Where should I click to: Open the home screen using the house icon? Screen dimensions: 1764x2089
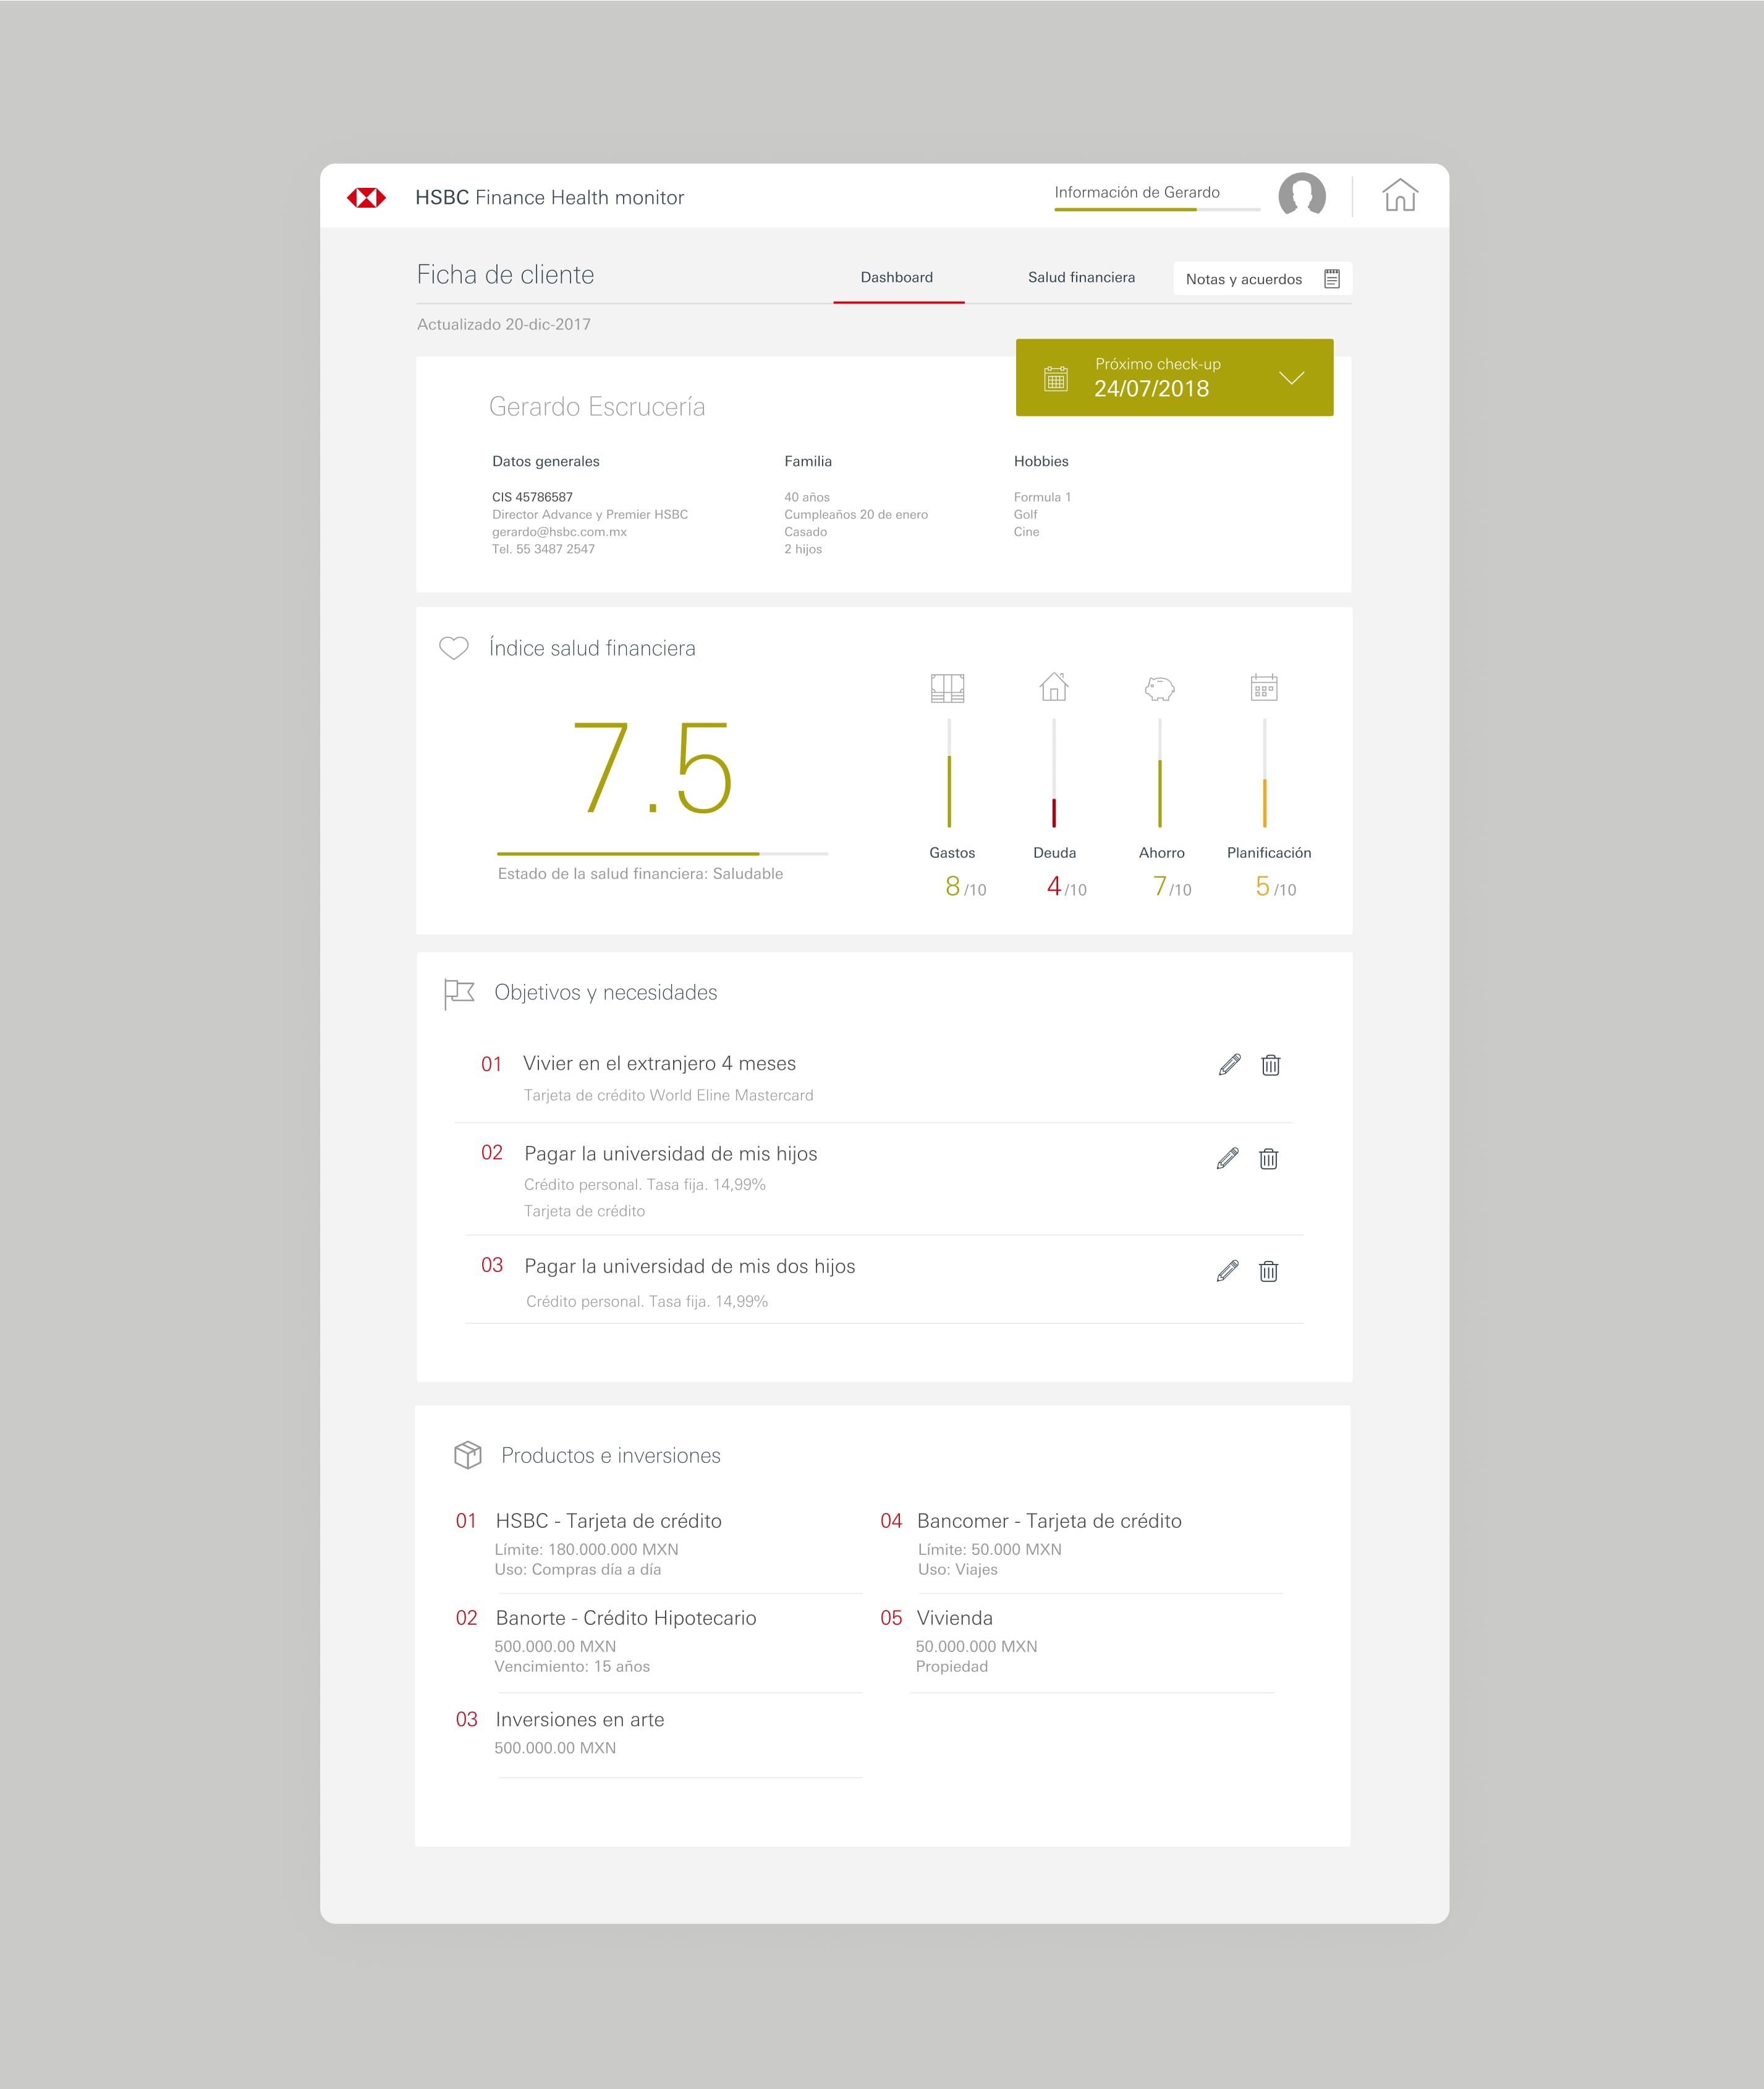[1400, 196]
